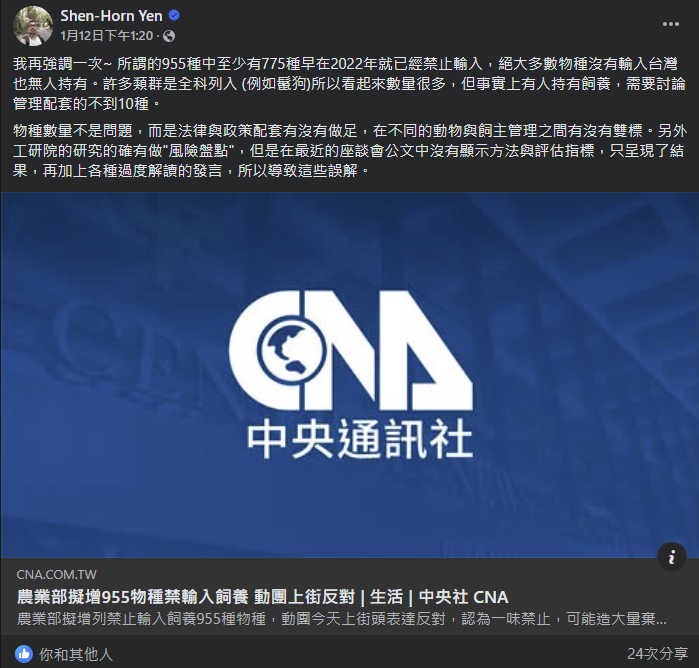This screenshot has height=668, width=699.
Task: Click the globe public privacy icon
Action: 169,36
